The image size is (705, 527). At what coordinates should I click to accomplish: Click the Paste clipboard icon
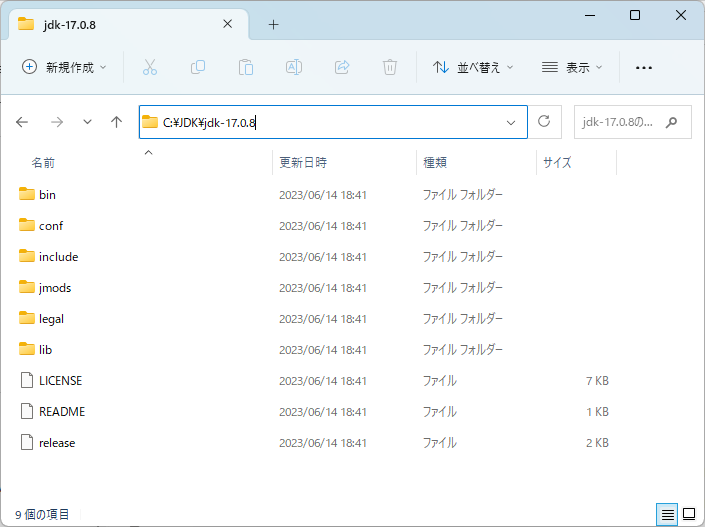click(x=245, y=67)
